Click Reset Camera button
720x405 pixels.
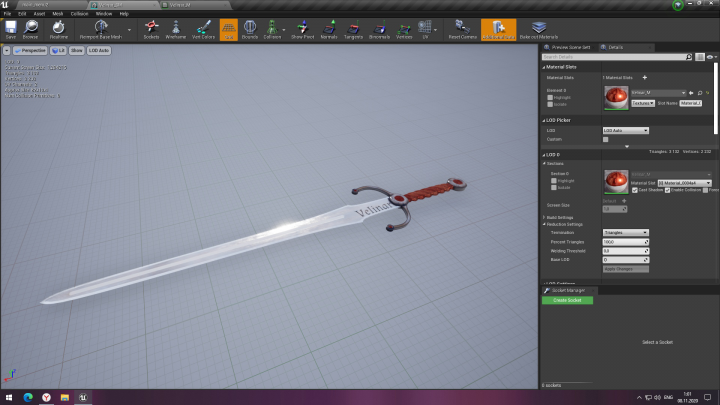point(462,29)
